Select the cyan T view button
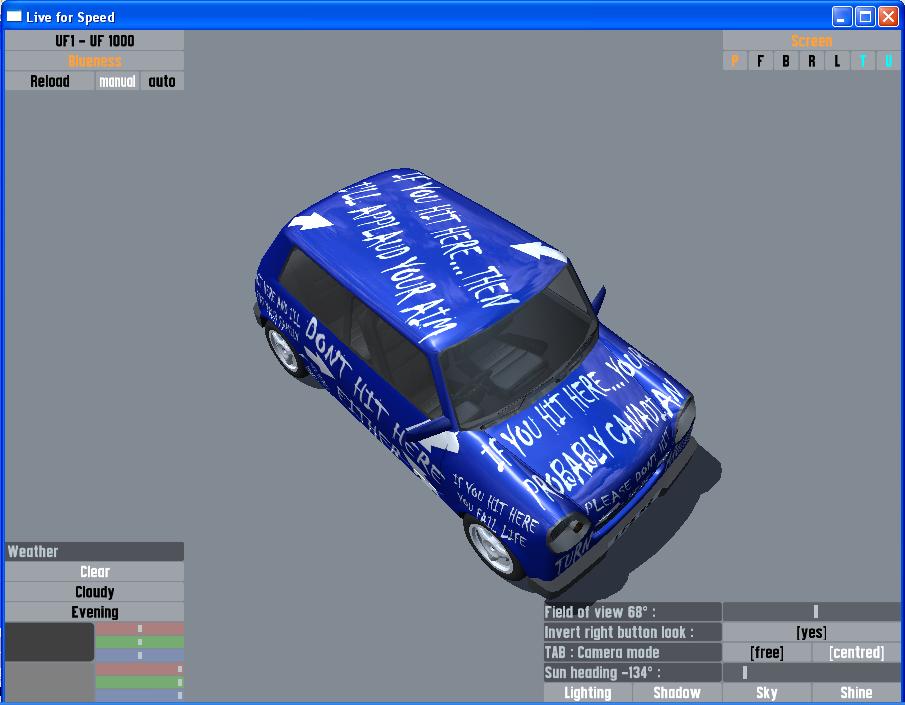The width and height of the screenshot is (905, 705). [863, 61]
